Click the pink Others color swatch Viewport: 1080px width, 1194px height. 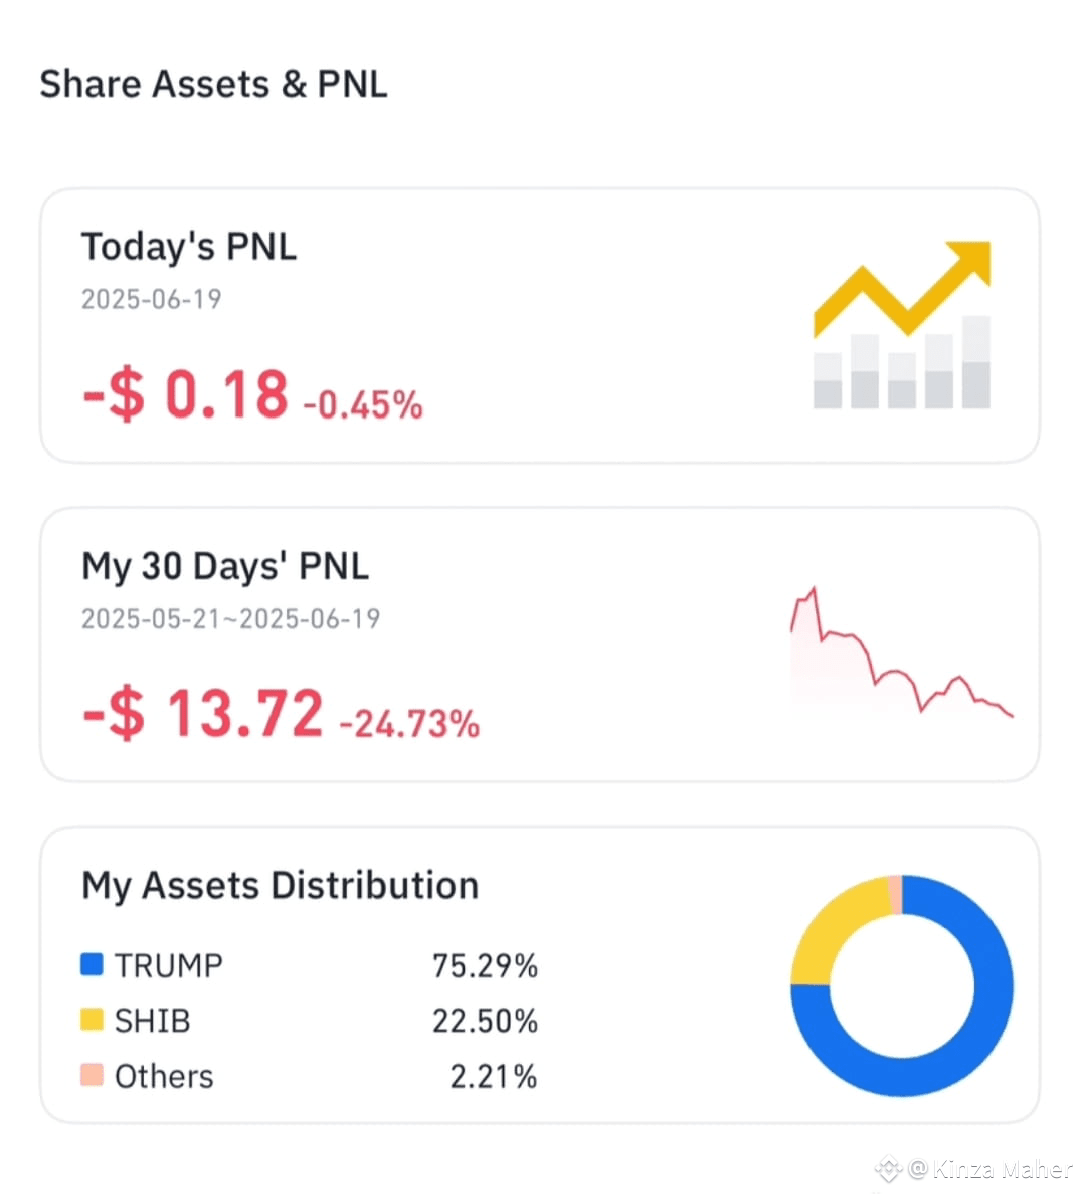92,1075
